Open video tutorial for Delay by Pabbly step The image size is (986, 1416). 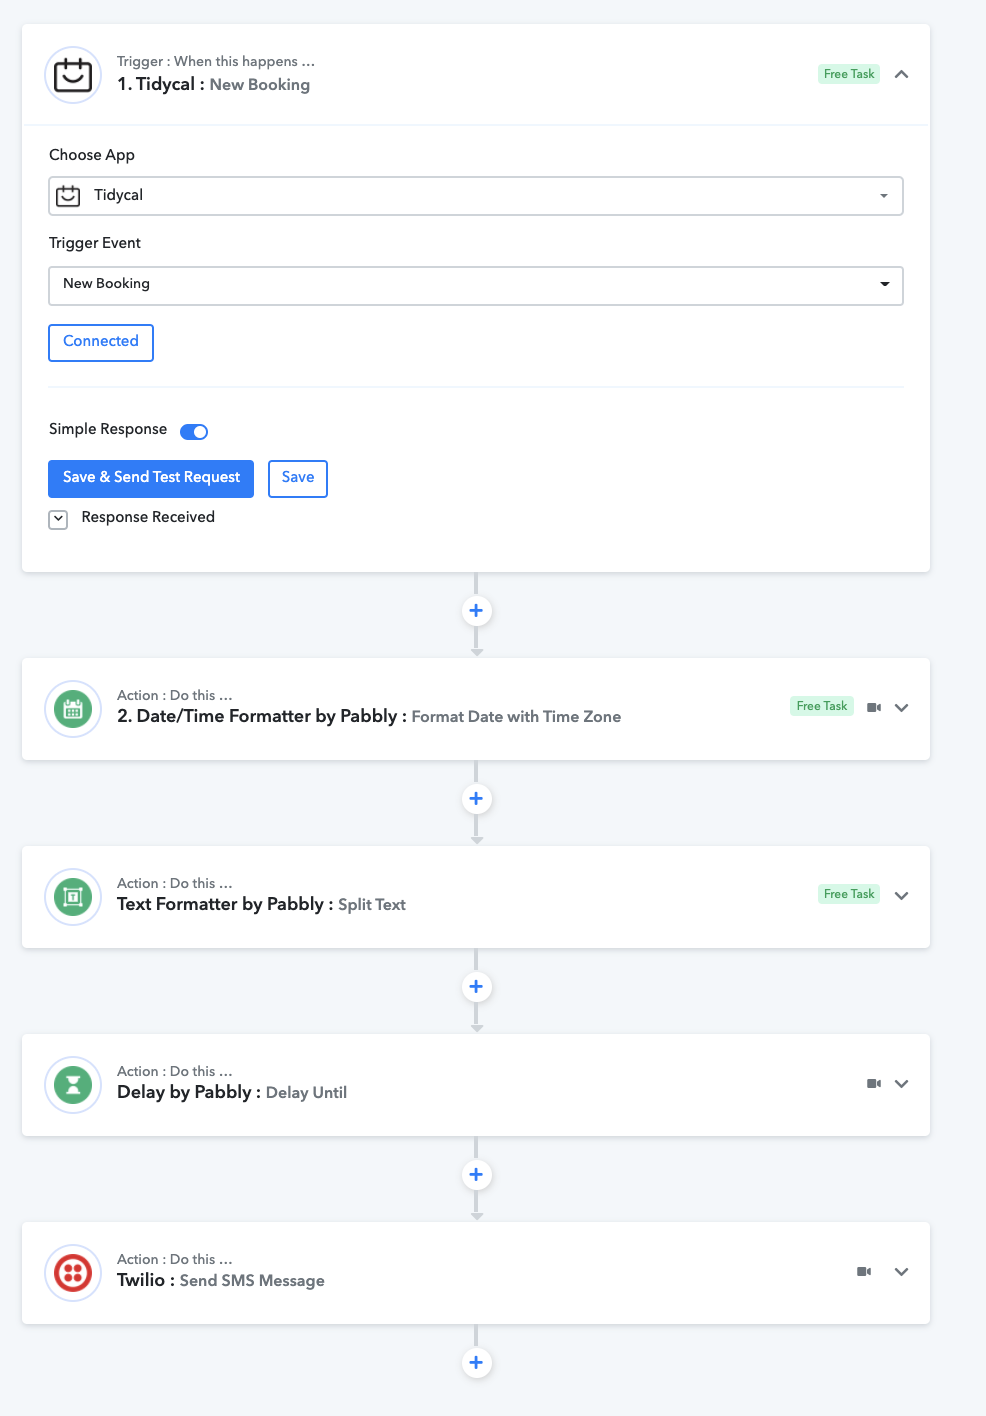[x=874, y=1083]
